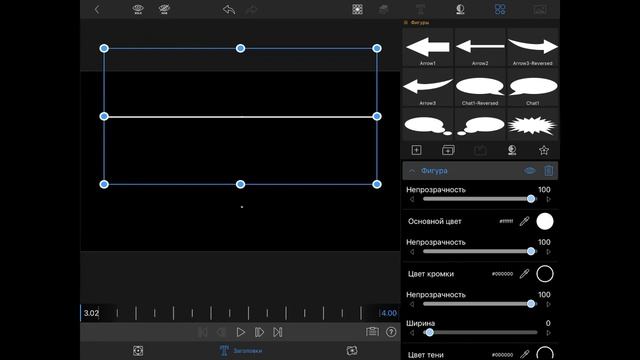The width and height of the screenshot is (640, 360).
Task: Click the Ширина slider thumb
Action: [x=429, y=332]
